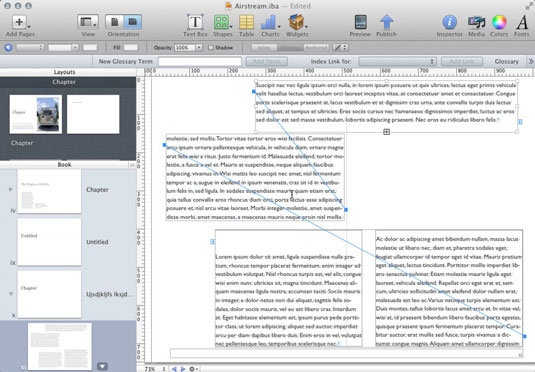Switch to portrait orientation
Screen dimensions: 535x372
[x=114, y=22]
